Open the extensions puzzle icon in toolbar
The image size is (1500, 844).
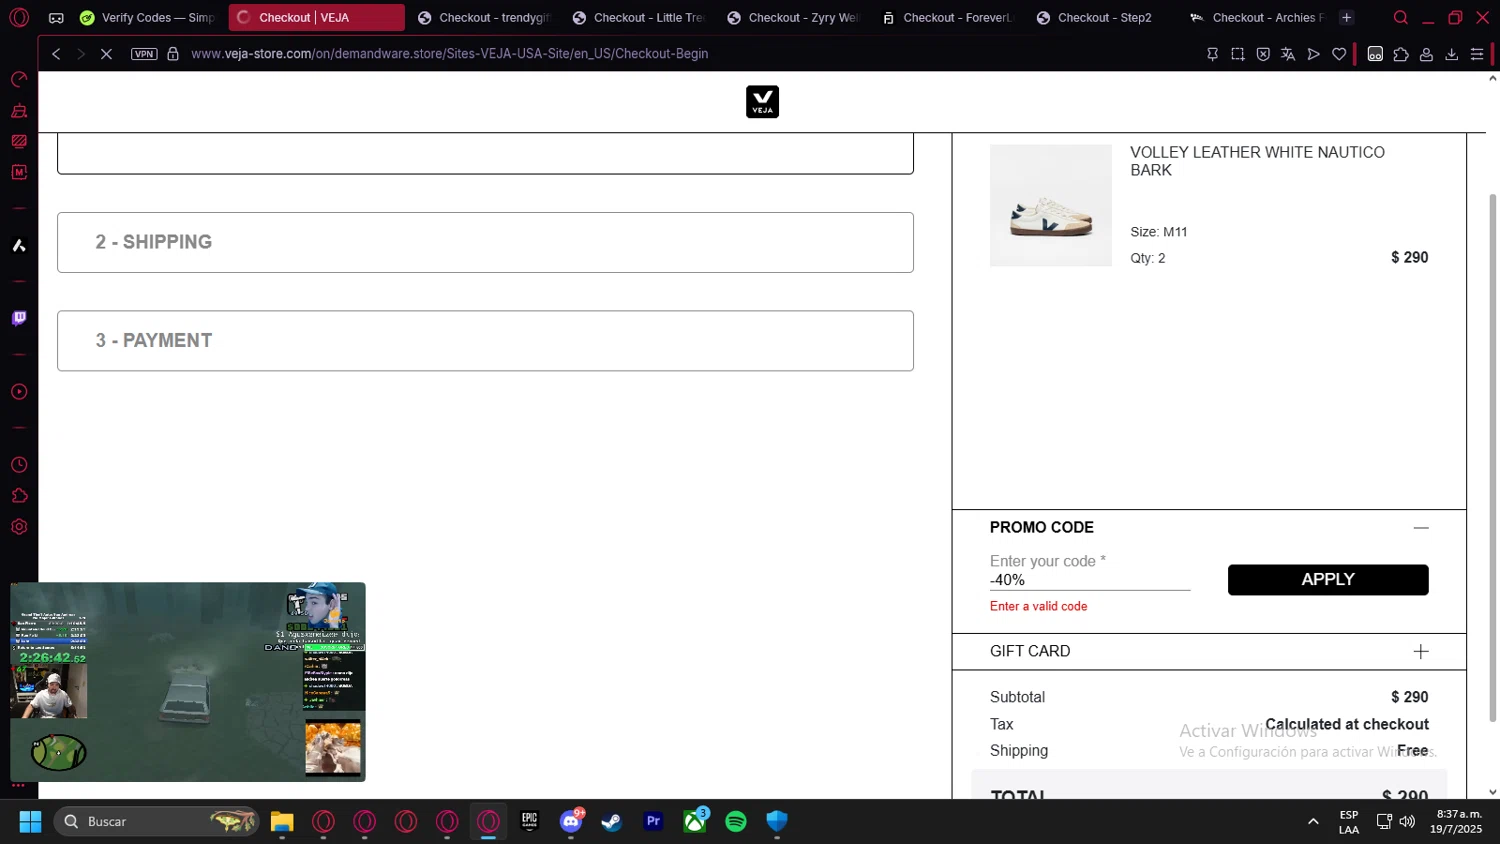(x=1401, y=54)
